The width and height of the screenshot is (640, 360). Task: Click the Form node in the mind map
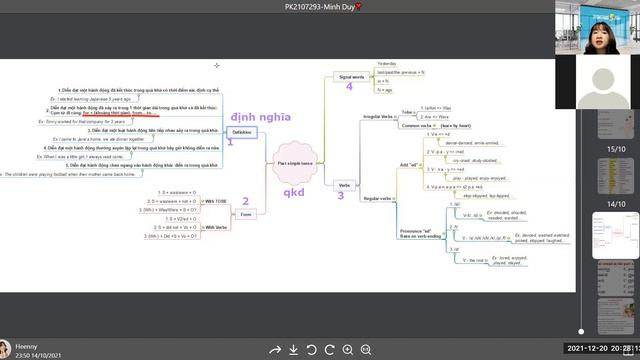point(246,214)
